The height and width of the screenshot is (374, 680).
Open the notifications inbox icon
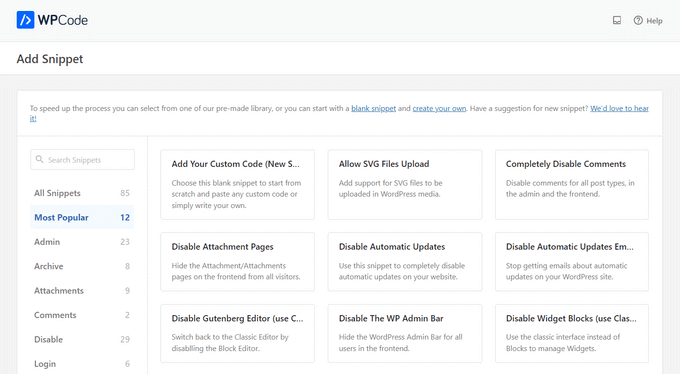617,20
